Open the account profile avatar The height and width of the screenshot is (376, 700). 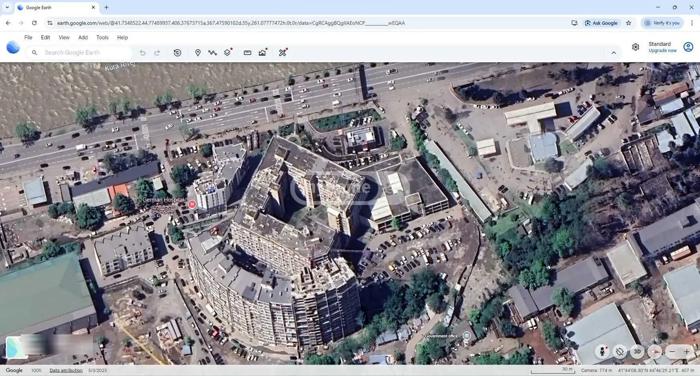688,46
